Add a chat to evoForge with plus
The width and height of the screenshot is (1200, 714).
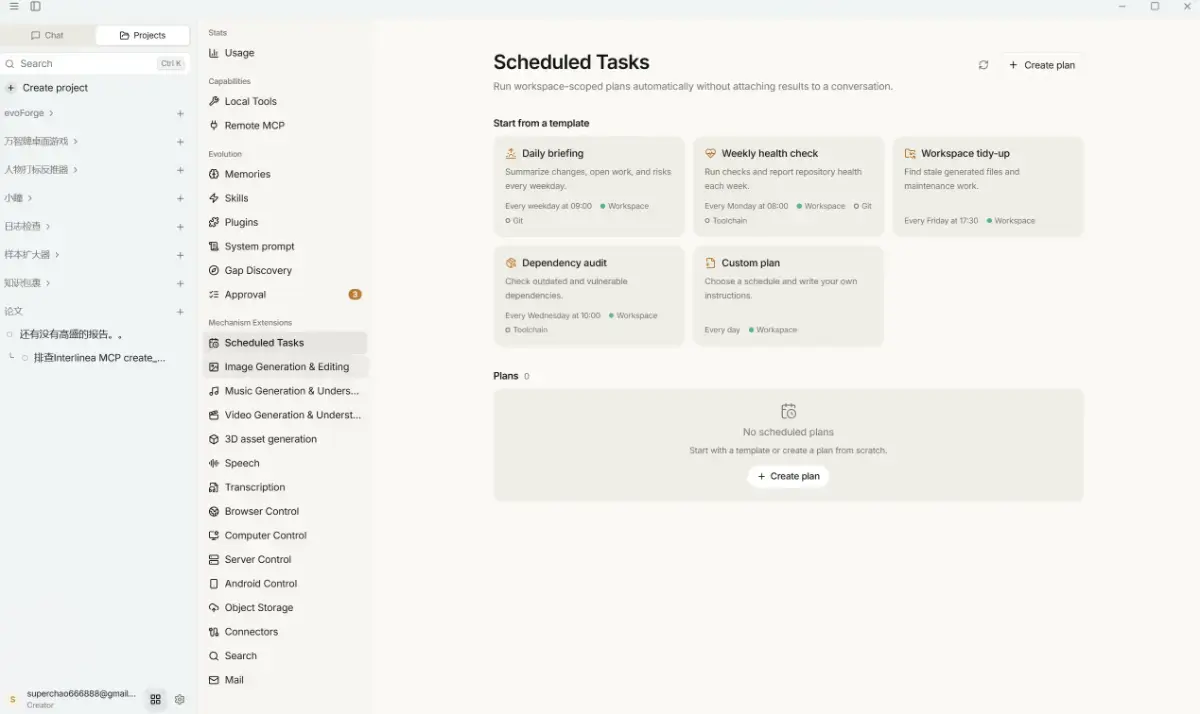(180, 114)
